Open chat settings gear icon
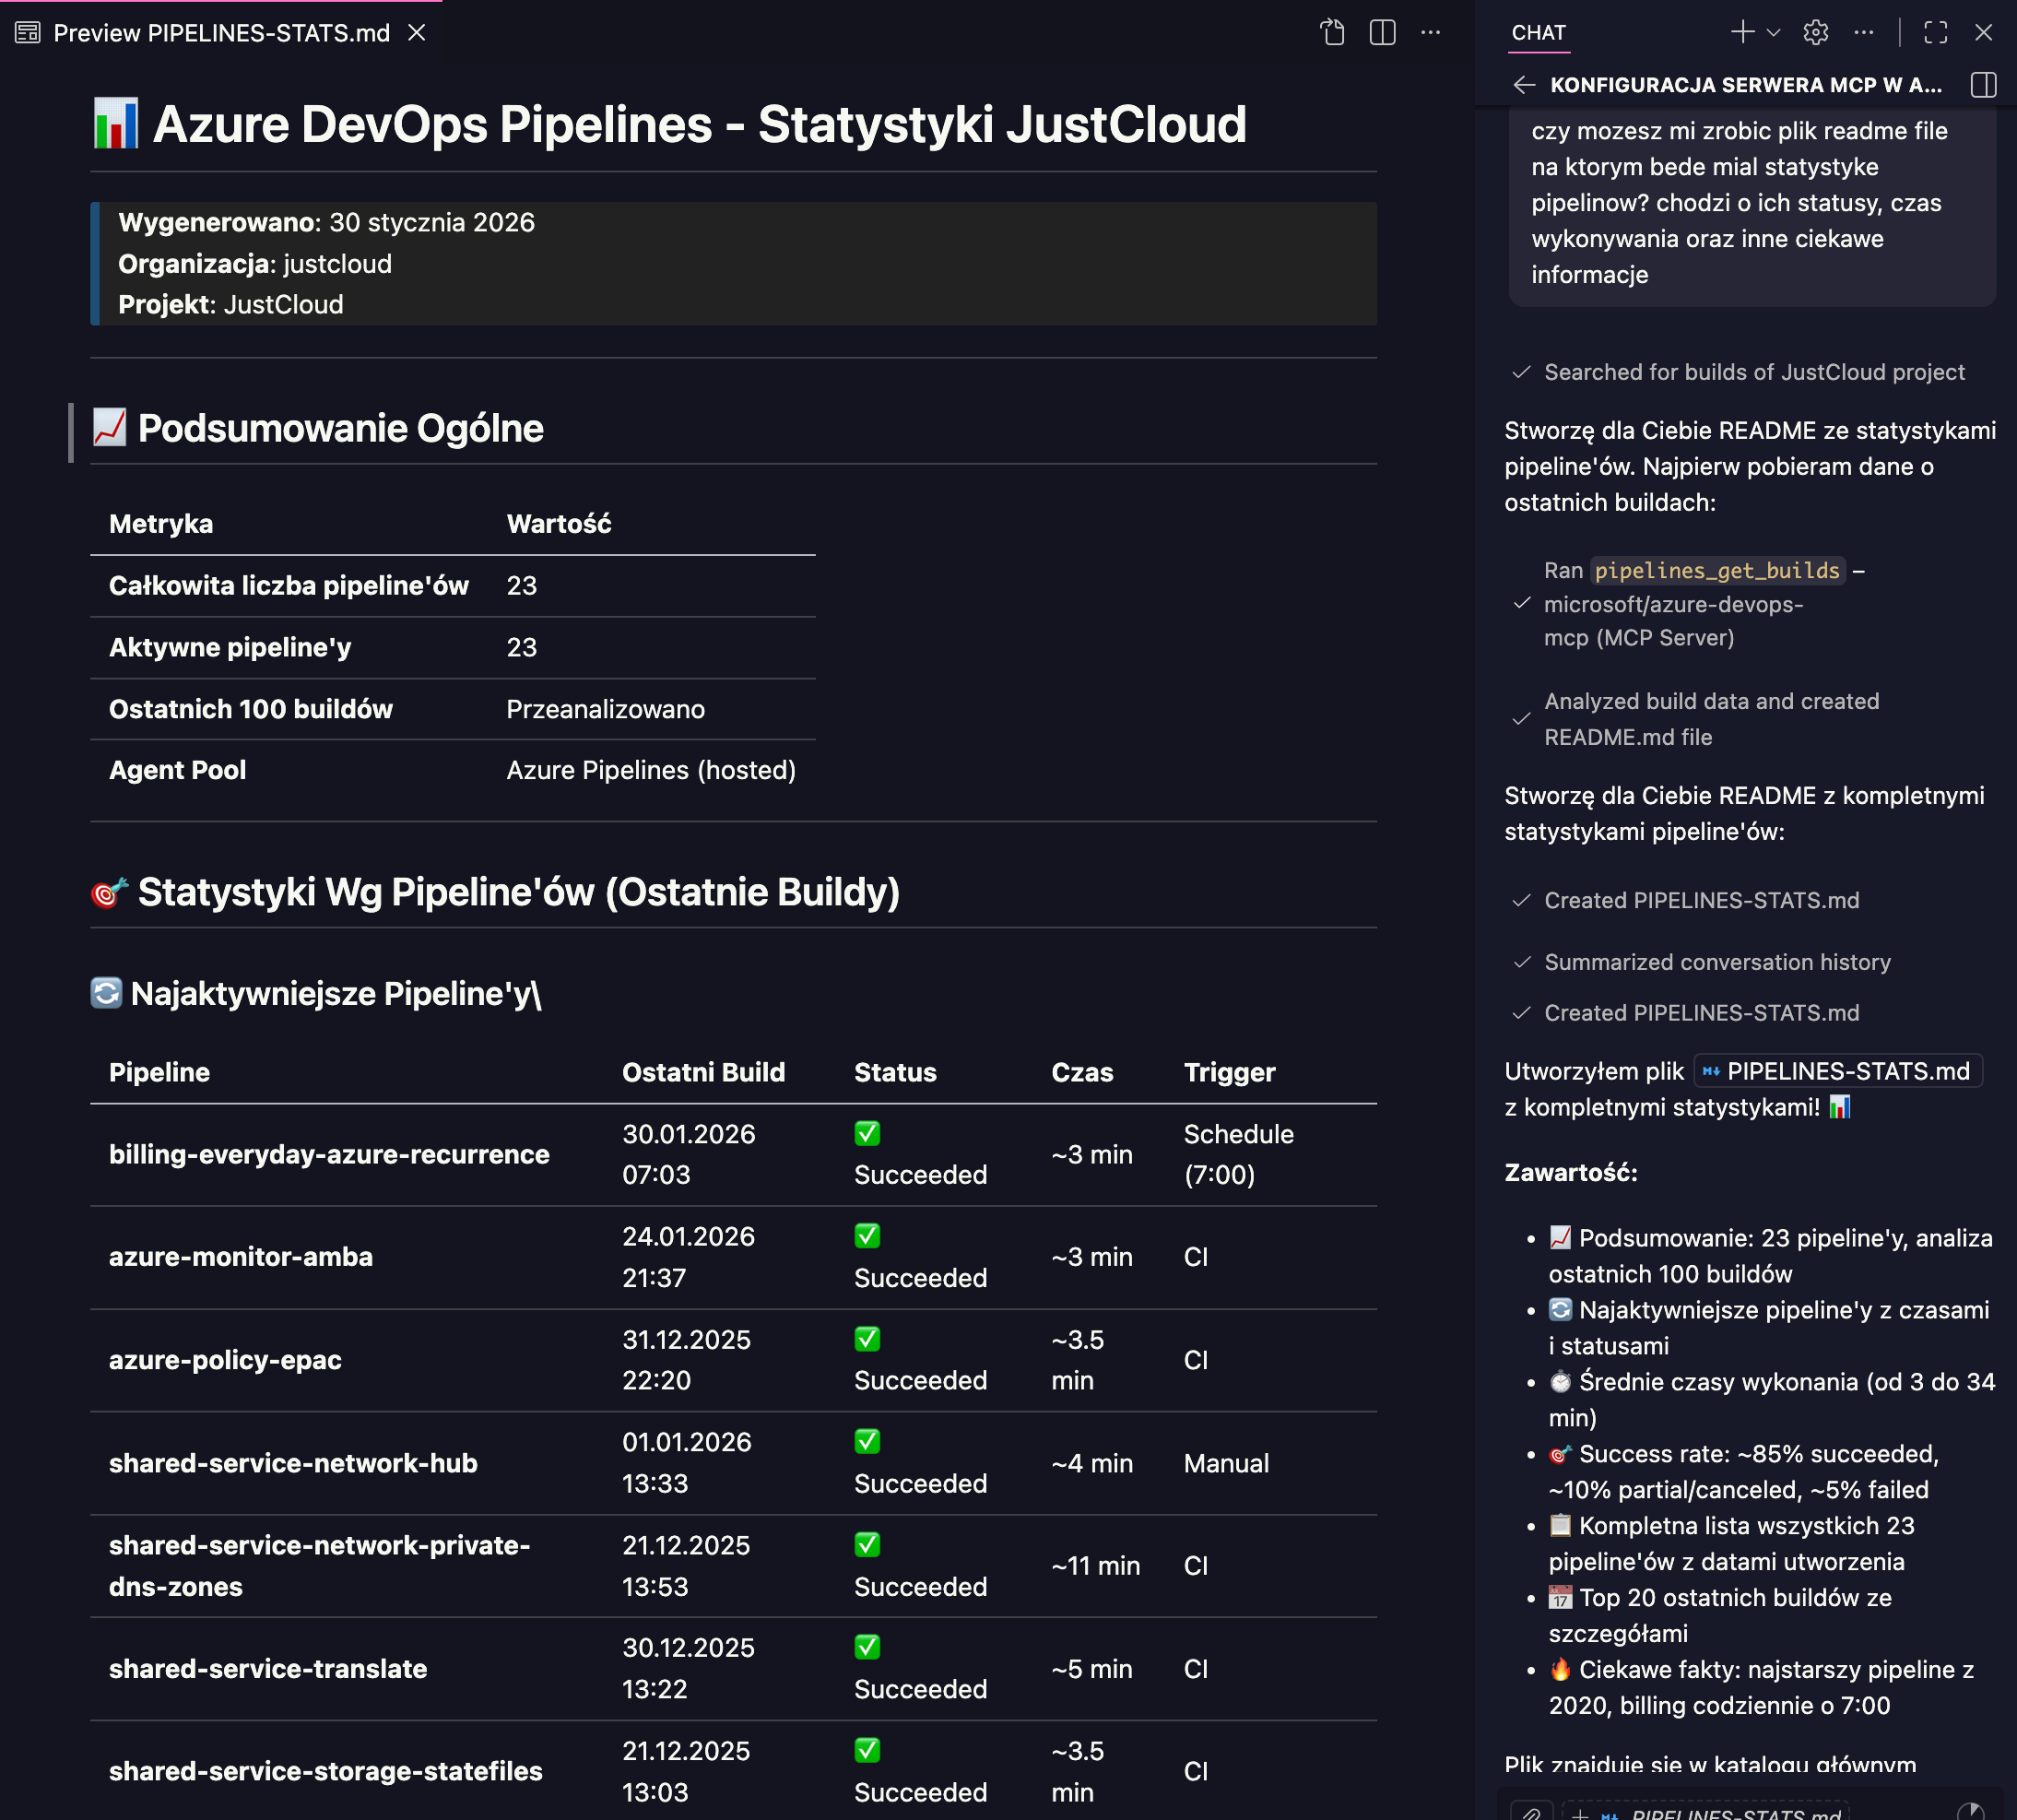Image resolution: width=2017 pixels, height=1820 pixels. pos(1815,32)
